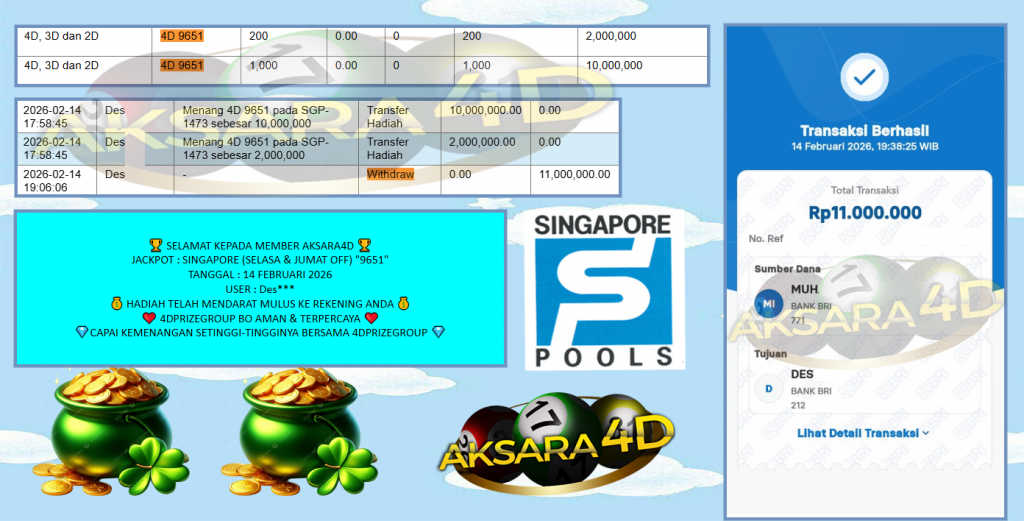Open the Lihat Detail Transaksi link
The height and width of the screenshot is (521, 1024).
click(863, 434)
